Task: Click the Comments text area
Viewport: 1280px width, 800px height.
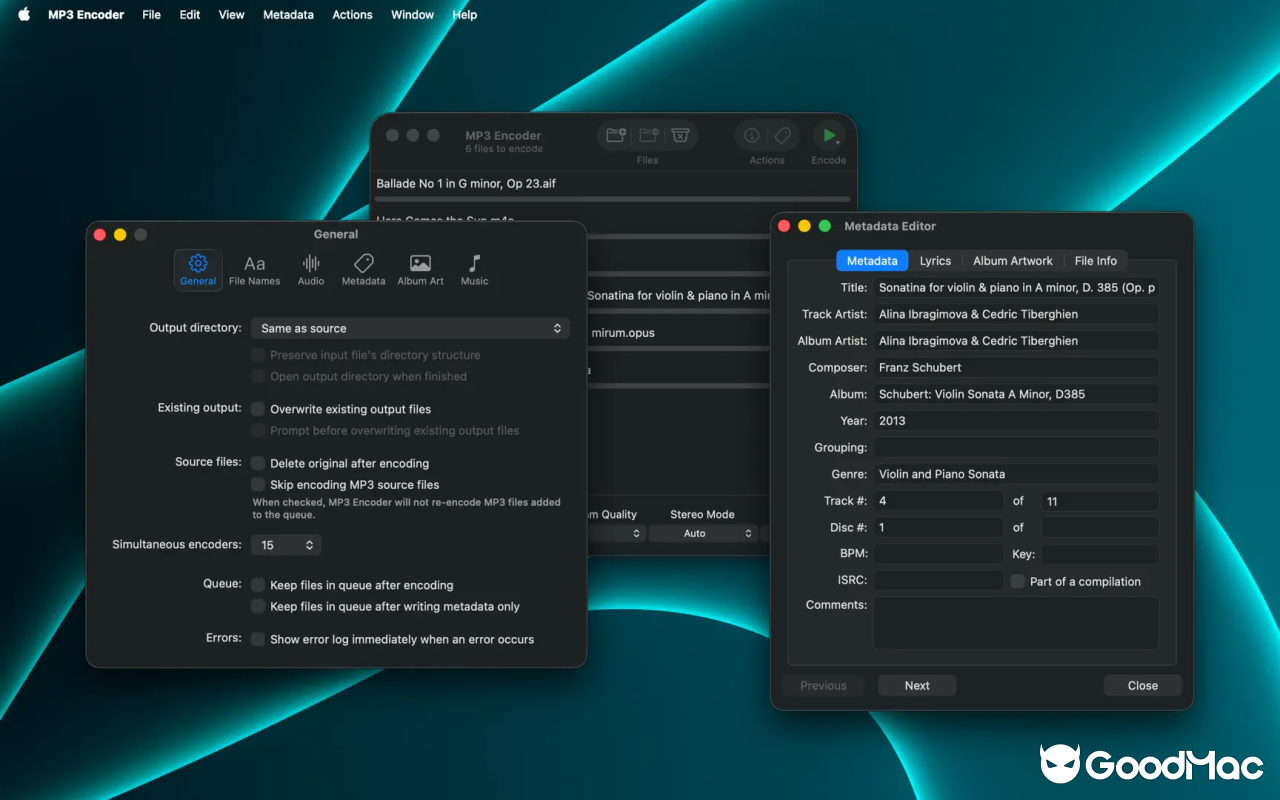Action: point(1016,623)
